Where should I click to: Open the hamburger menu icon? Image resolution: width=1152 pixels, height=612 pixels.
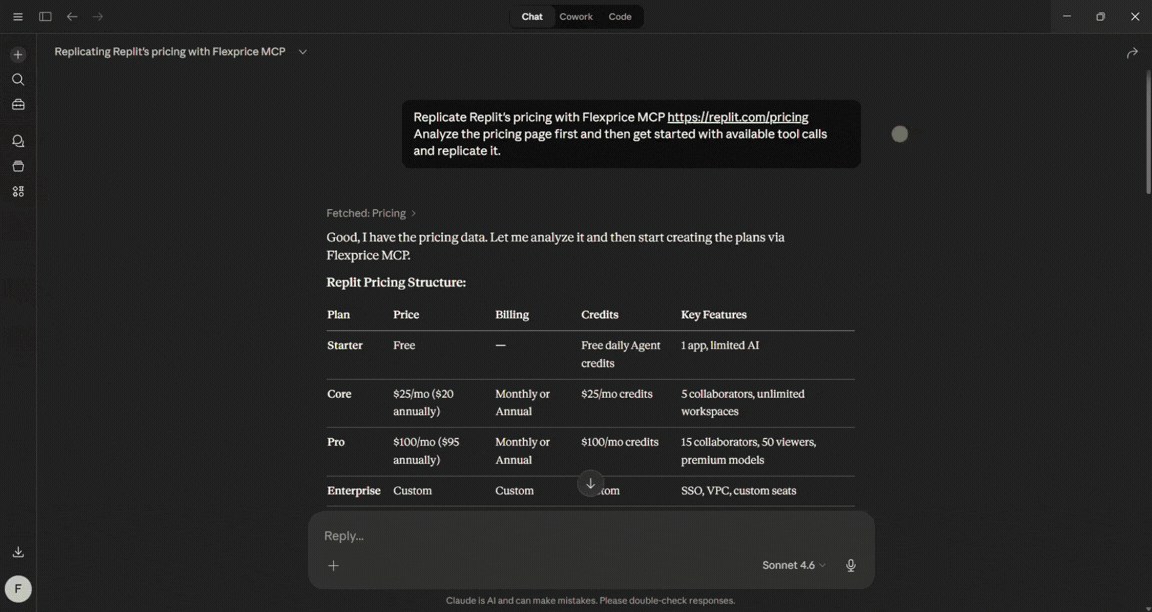[18, 16]
